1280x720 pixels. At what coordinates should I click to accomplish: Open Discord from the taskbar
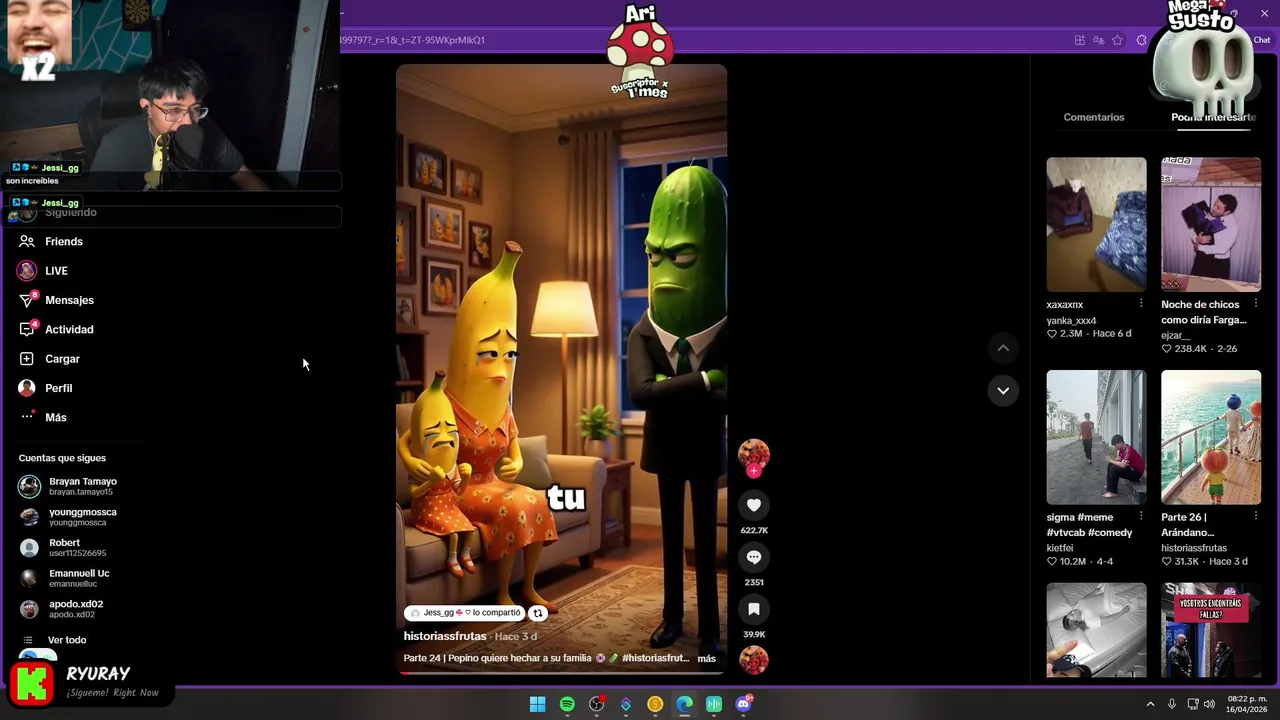coord(743,704)
